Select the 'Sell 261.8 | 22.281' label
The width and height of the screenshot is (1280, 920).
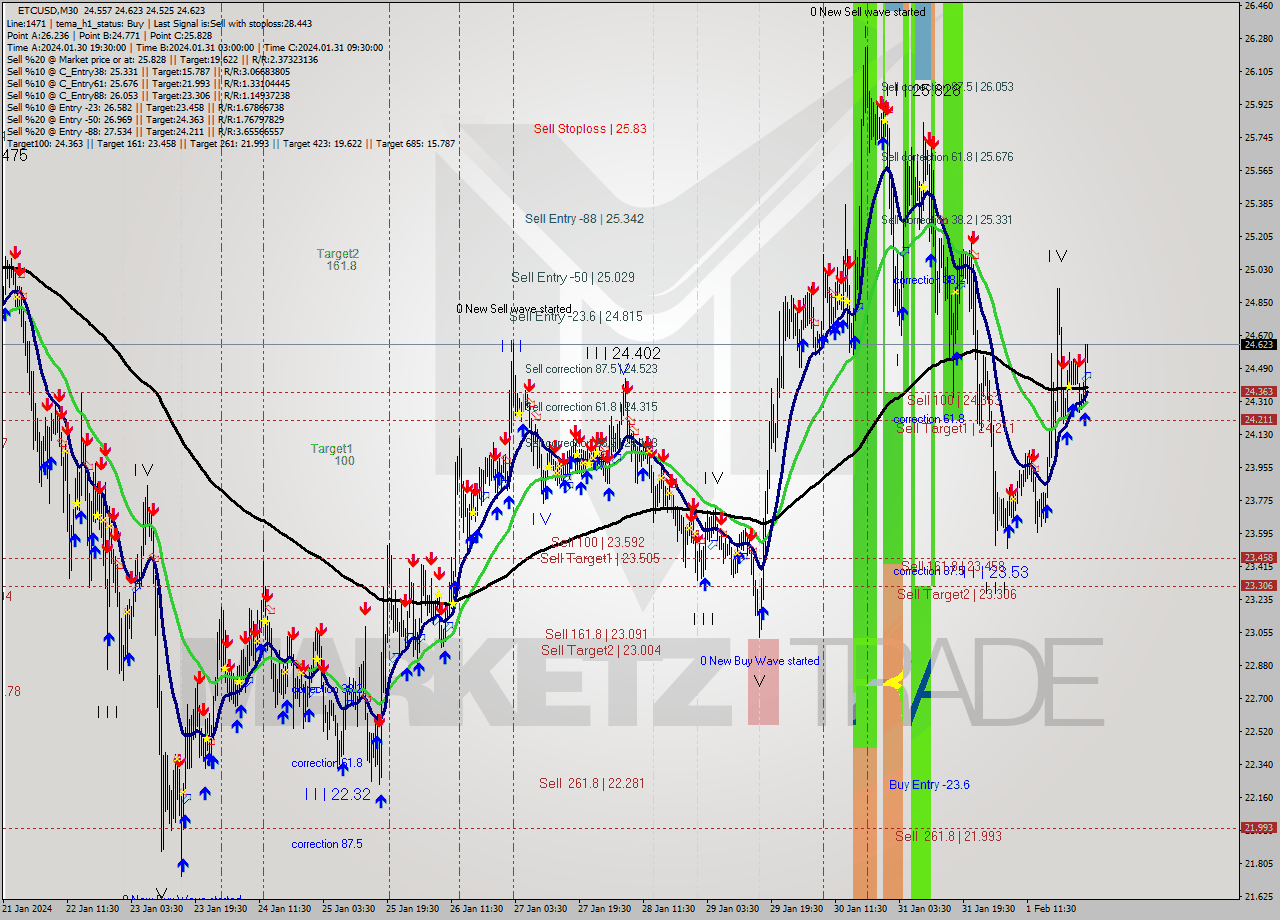coord(591,783)
